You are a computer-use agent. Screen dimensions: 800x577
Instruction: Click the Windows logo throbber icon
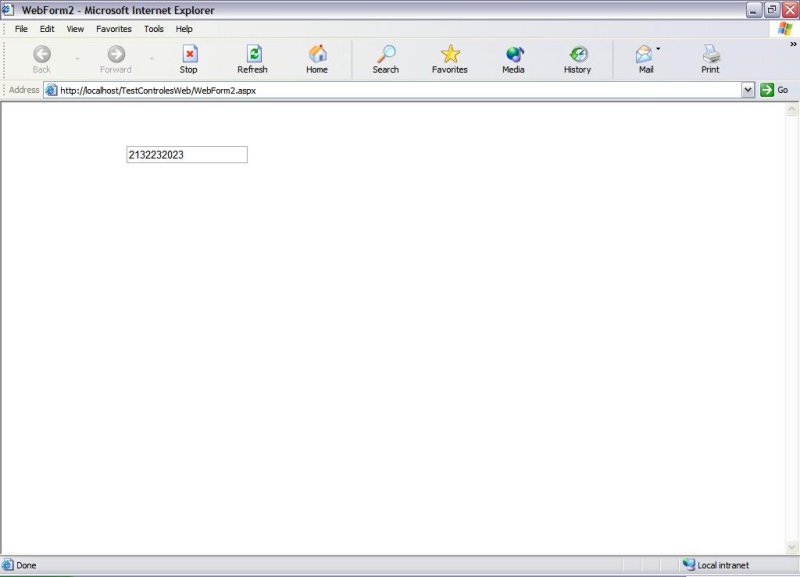[785, 29]
